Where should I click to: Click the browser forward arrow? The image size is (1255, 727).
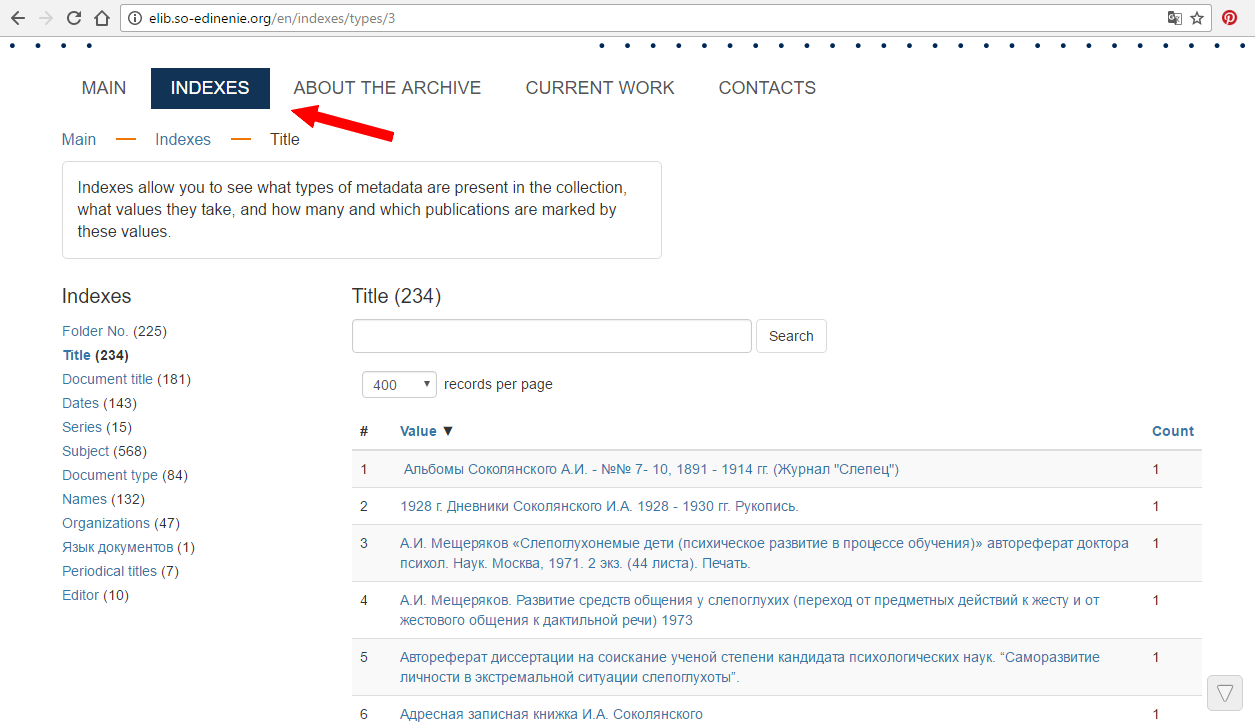[x=45, y=18]
